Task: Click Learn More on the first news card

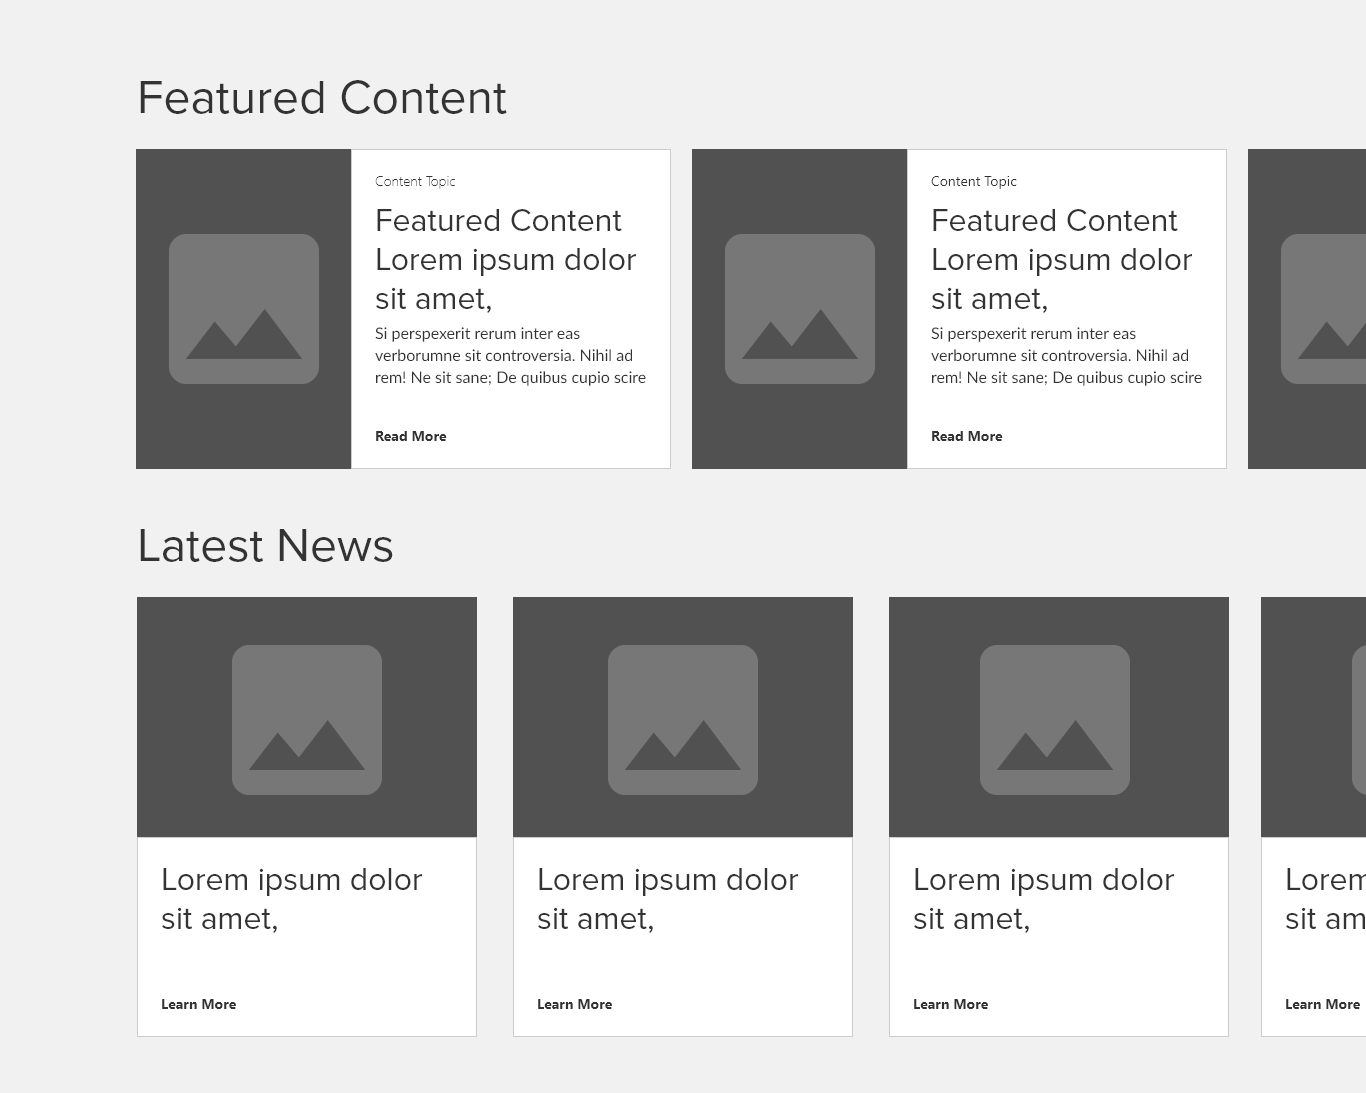Action: (x=199, y=1004)
